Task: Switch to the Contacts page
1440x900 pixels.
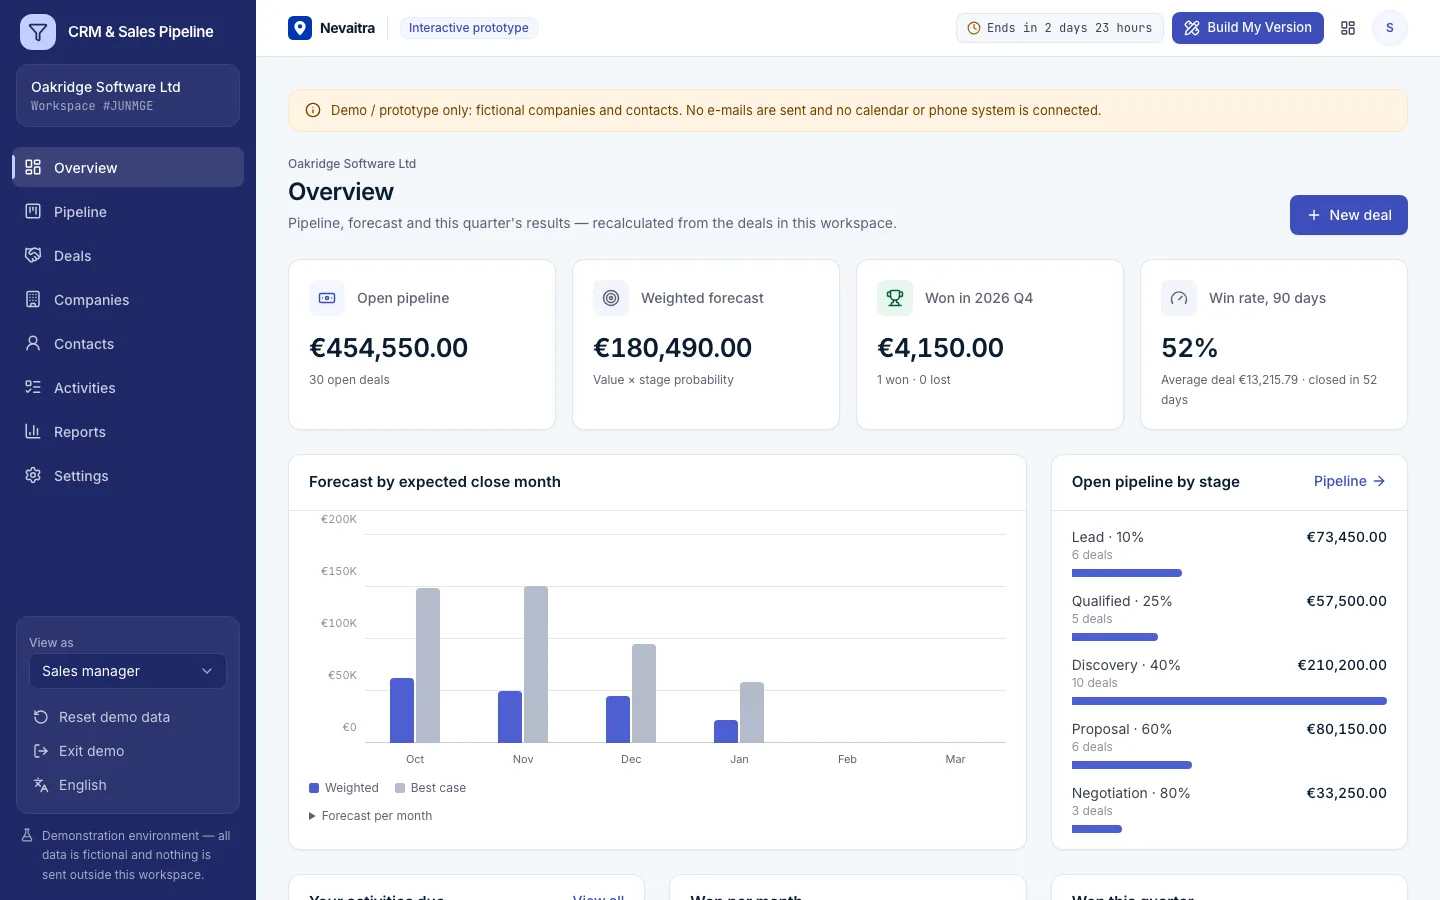Action: [128, 343]
